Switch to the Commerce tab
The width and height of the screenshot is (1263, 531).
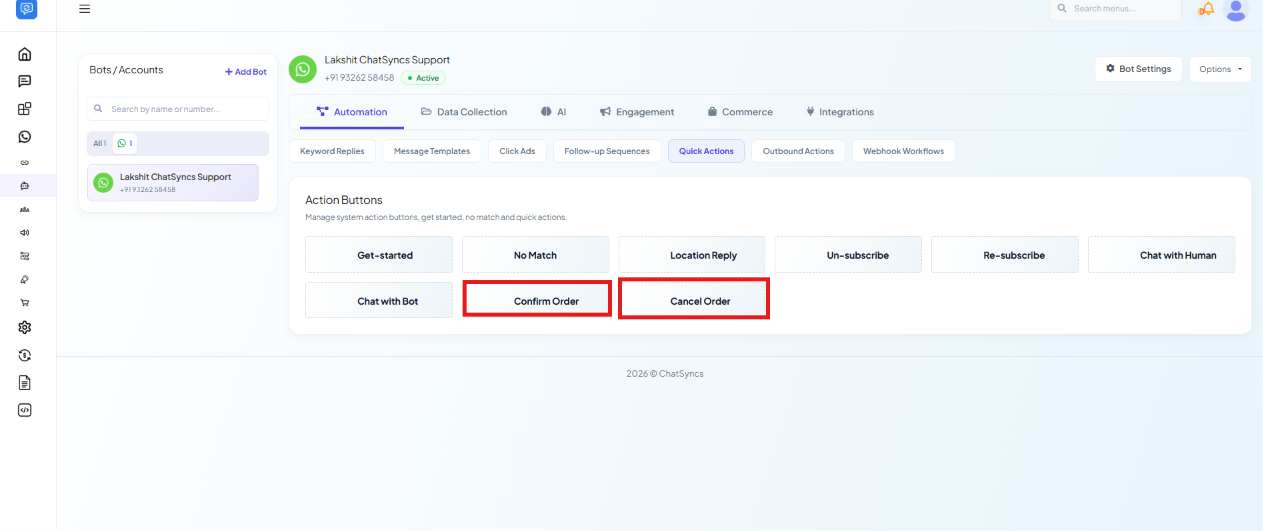click(740, 112)
